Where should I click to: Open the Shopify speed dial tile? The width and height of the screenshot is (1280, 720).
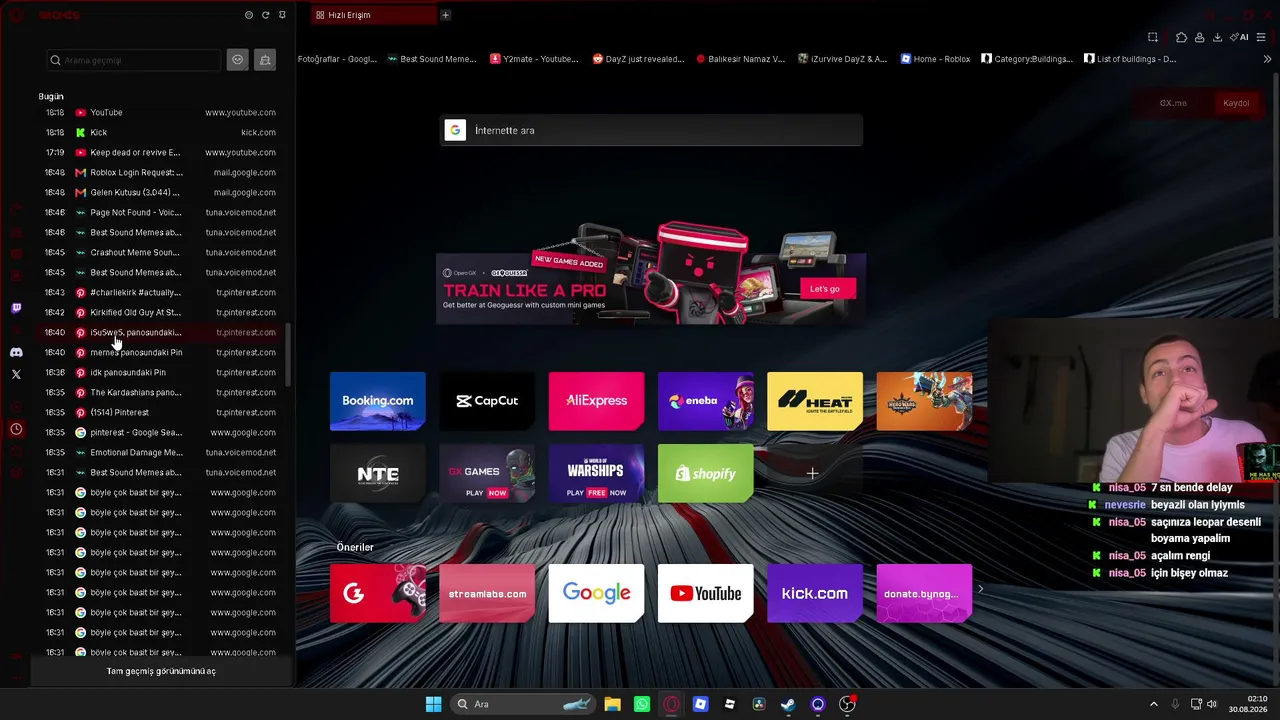pyautogui.click(x=705, y=474)
